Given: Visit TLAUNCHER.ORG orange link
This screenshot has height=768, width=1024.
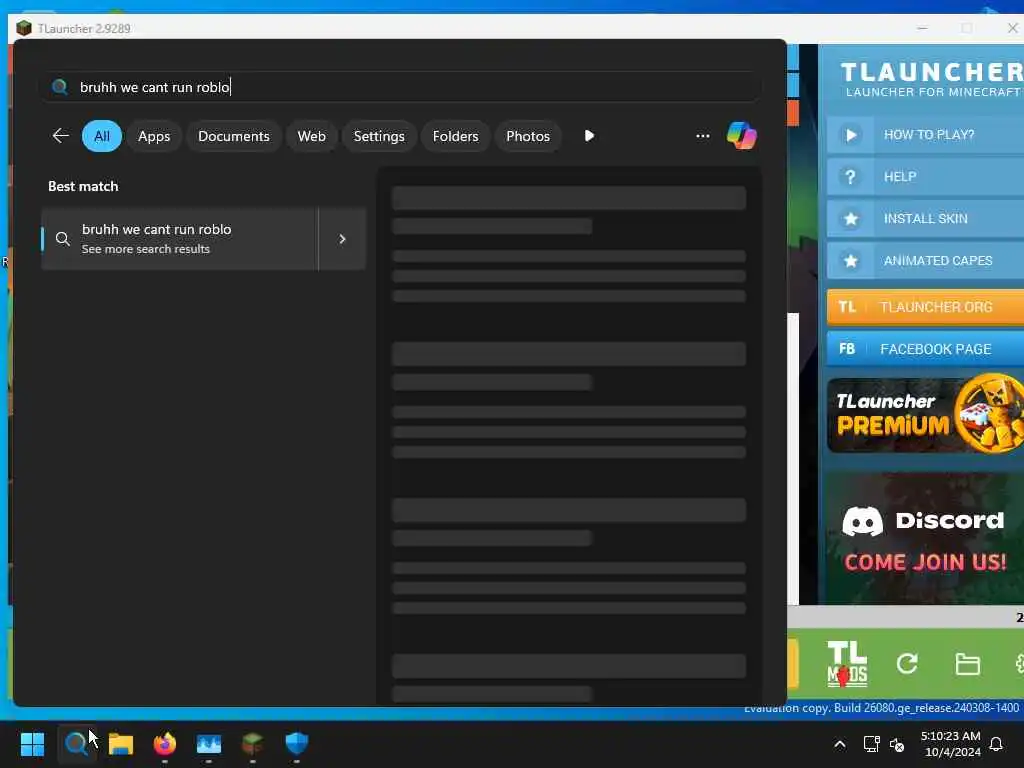Looking at the screenshot, I should point(925,307).
